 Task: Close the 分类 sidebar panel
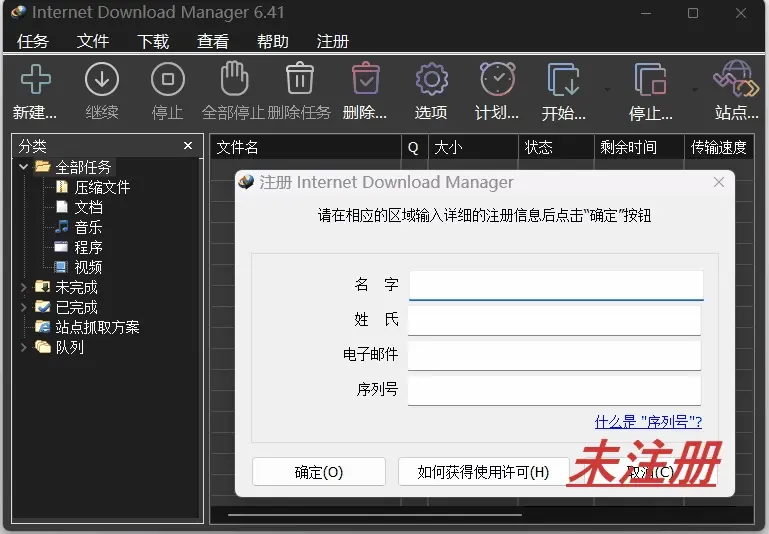(x=188, y=146)
